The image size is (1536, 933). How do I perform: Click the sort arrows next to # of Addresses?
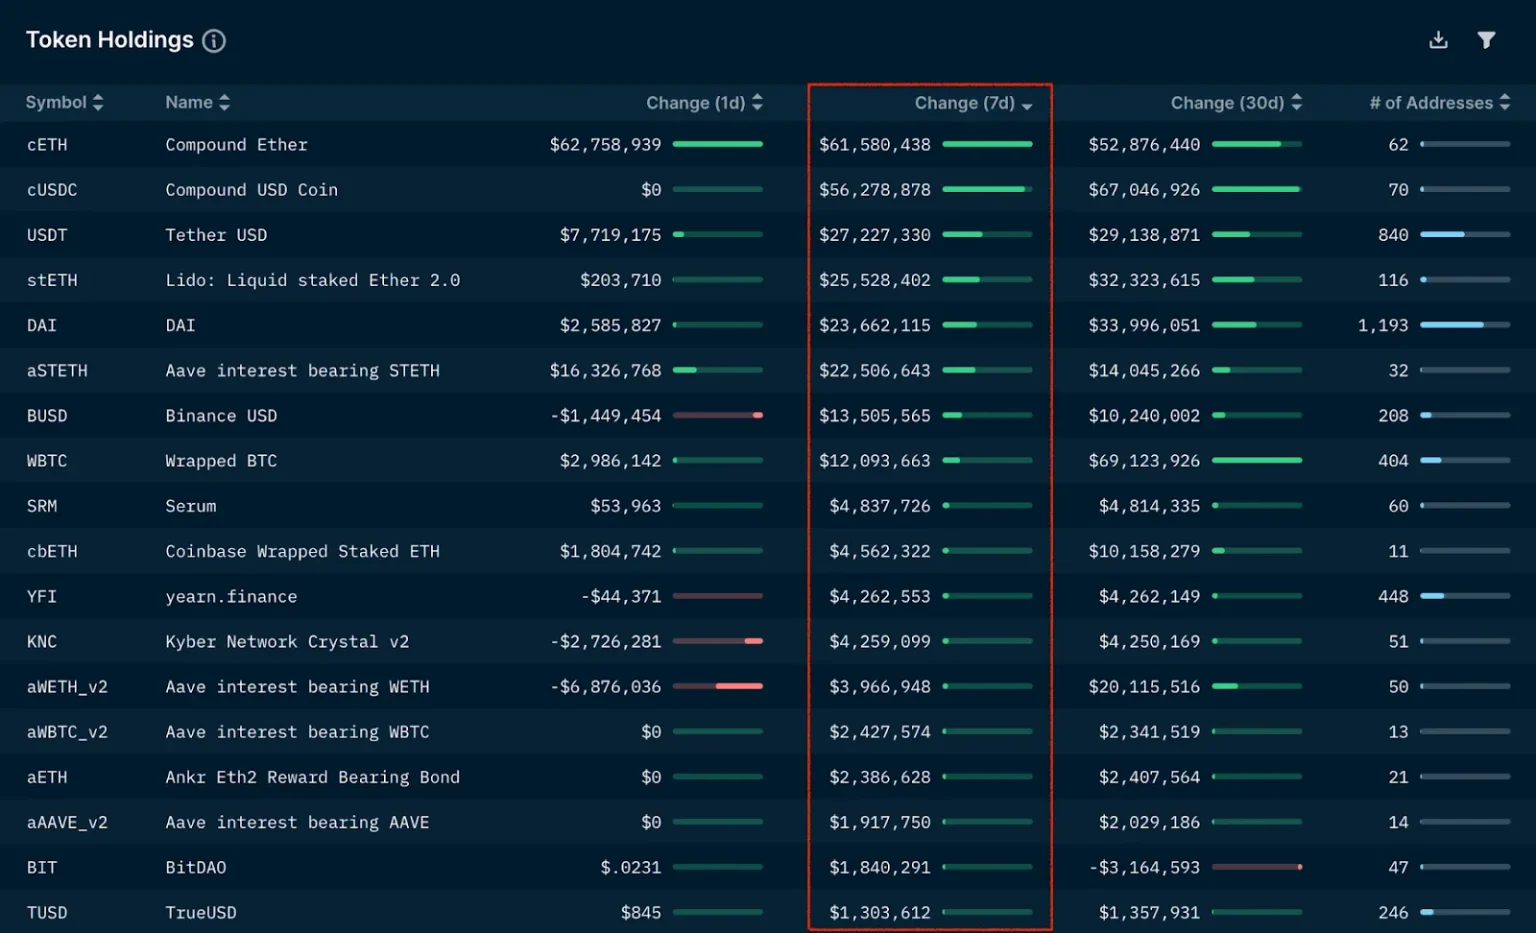(x=1507, y=102)
